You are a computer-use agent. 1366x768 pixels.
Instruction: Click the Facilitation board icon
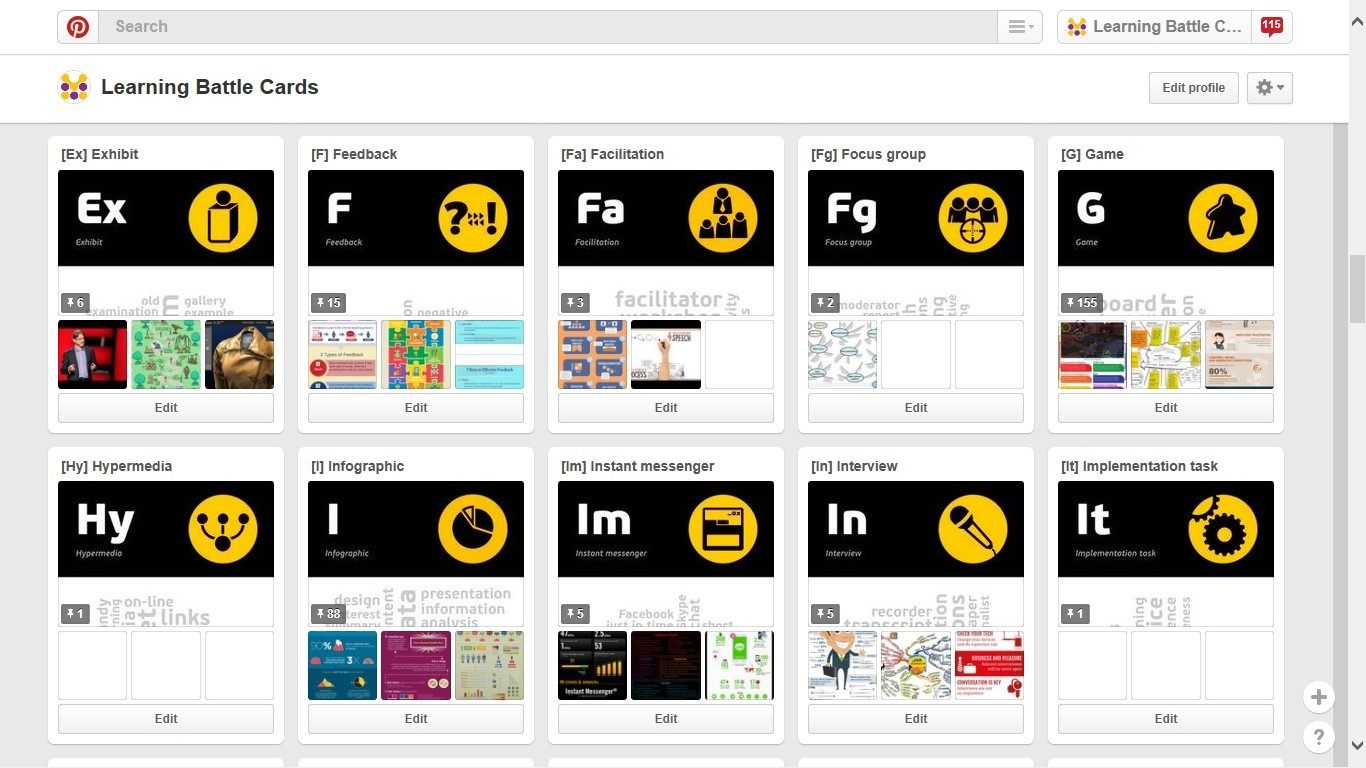click(723, 218)
